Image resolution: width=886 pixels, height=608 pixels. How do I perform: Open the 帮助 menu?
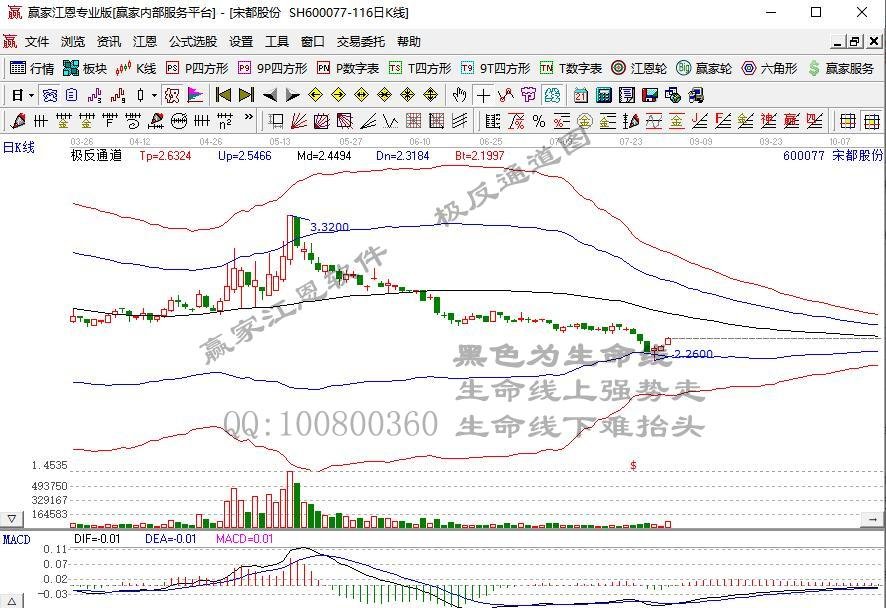[x=409, y=41]
